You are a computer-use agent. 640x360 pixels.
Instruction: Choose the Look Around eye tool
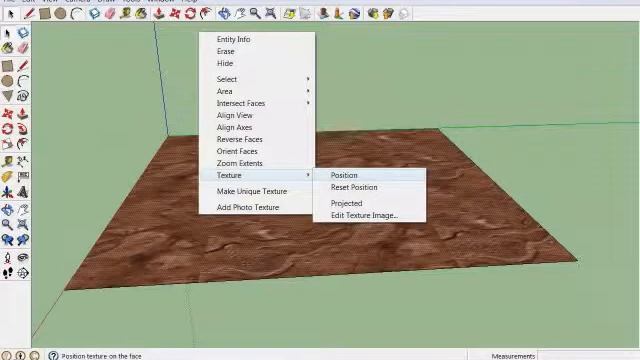point(23,258)
